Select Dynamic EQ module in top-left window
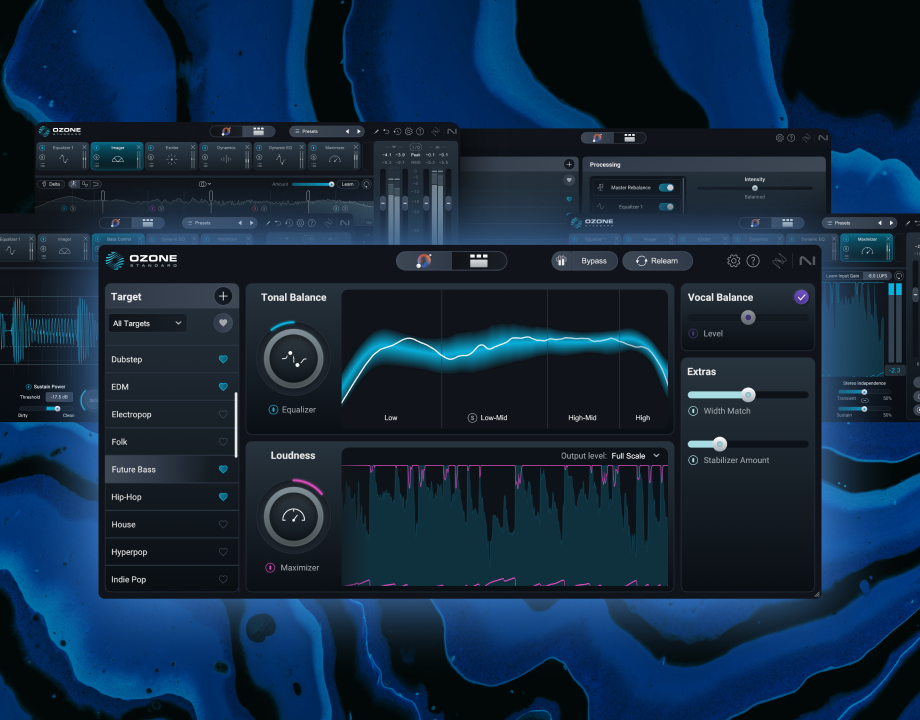 tap(280, 156)
